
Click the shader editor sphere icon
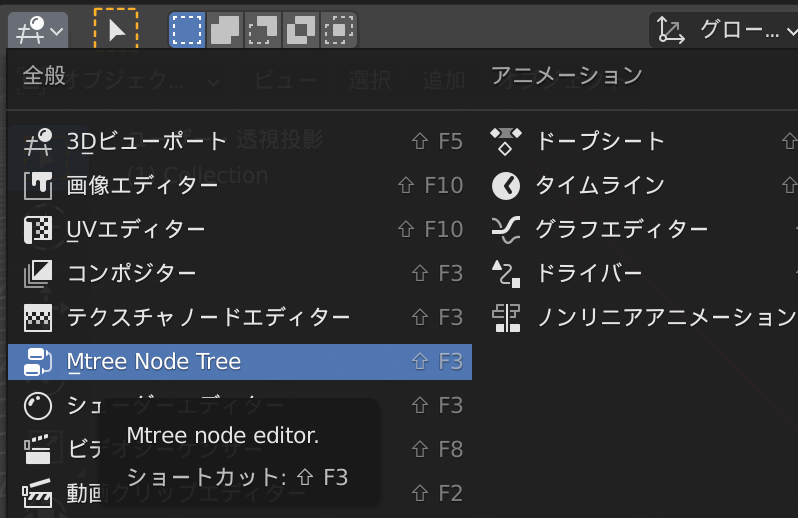pyautogui.click(x=38, y=406)
